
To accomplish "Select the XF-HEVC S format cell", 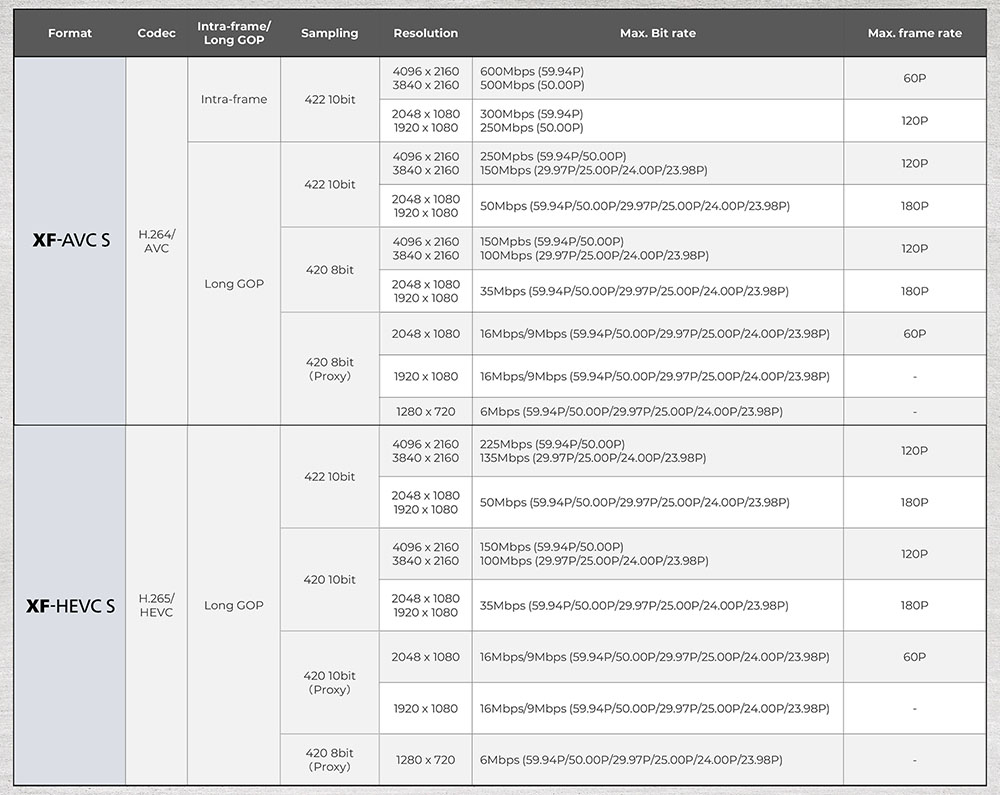I will click(x=70, y=605).
